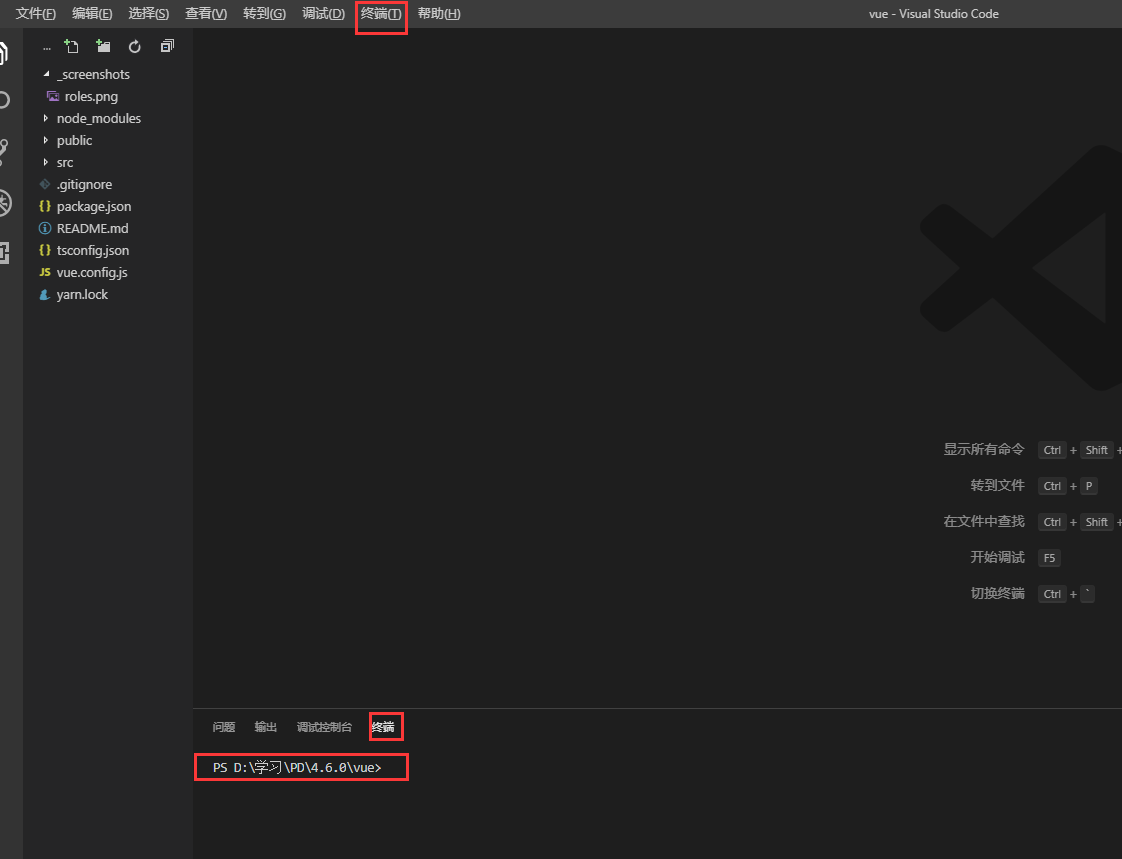Select the public folder name

pos(74,140)
